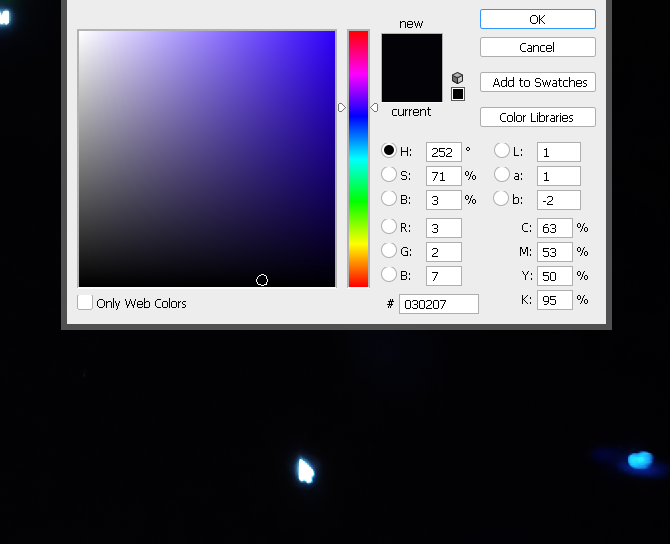Click inside the saturation-brightness color field
Image resolution: width=670 pixels, height=544 pixels.
pos(207,159)
